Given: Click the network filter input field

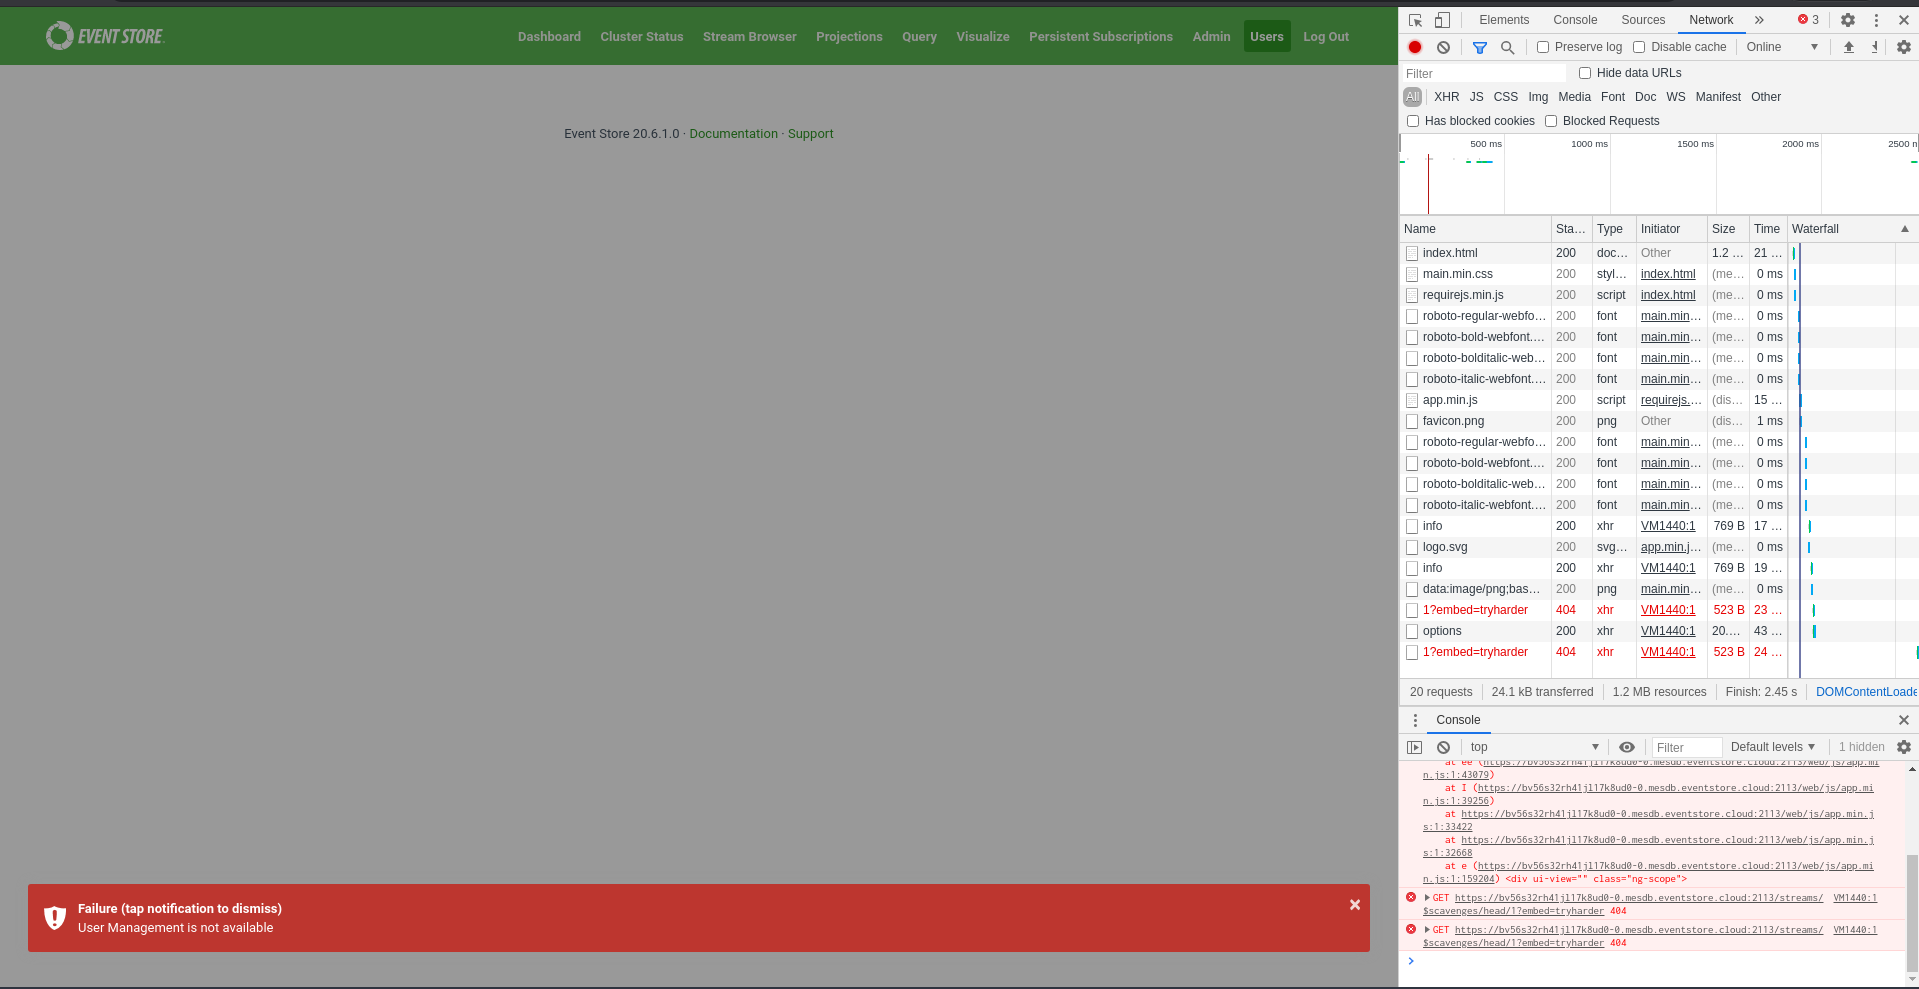Looking at the screenshot, I should [x=1484, y=74].
